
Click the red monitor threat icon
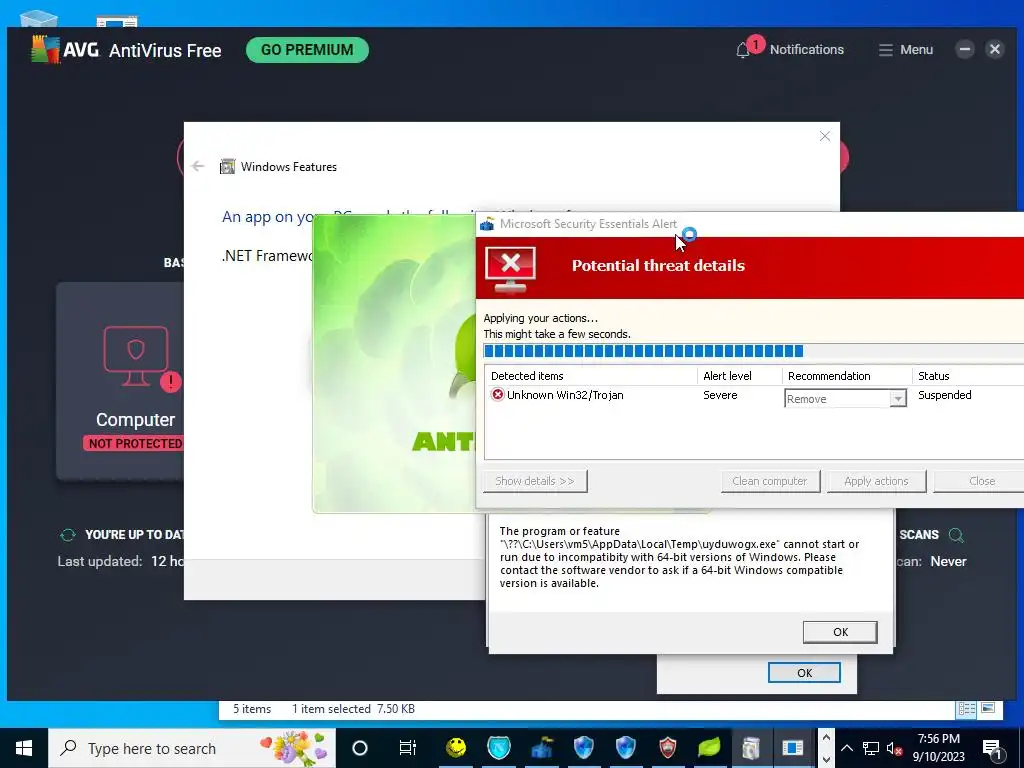[511, 270]
